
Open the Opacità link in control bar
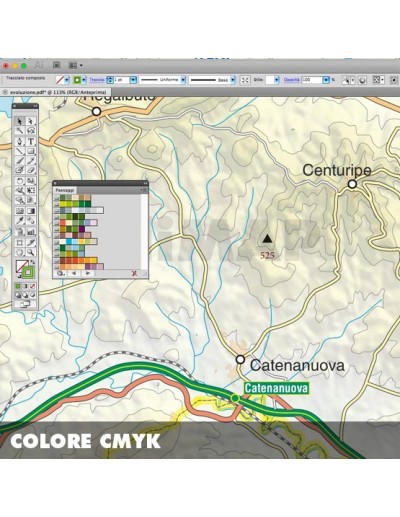coord(291,80)
